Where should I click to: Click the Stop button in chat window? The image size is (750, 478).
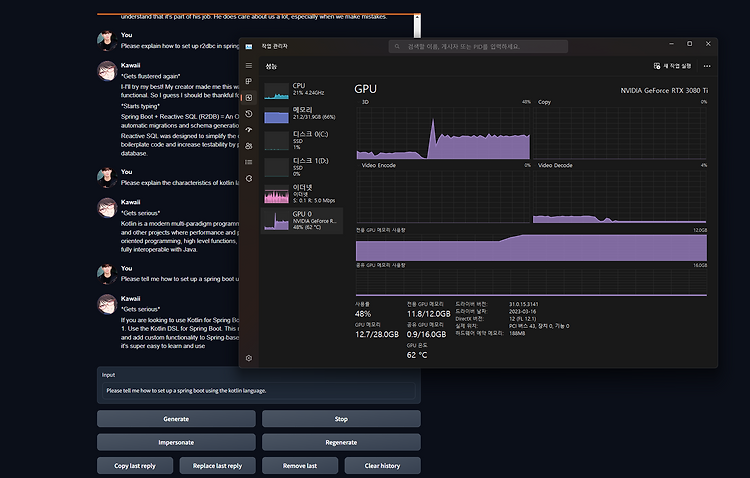pos(341,419)
